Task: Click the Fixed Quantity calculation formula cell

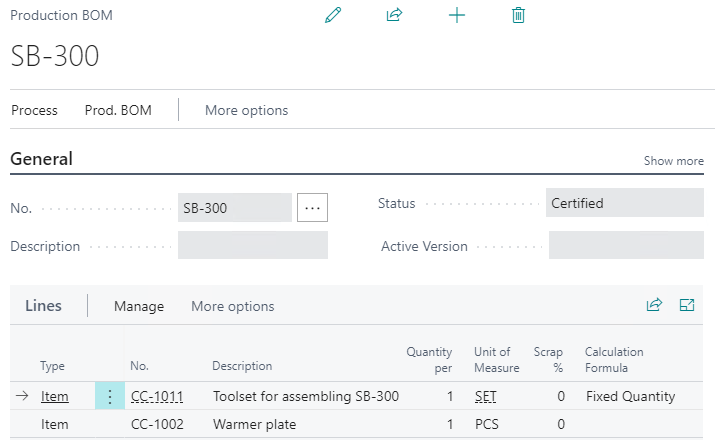Action: click(x=631, y=396)
